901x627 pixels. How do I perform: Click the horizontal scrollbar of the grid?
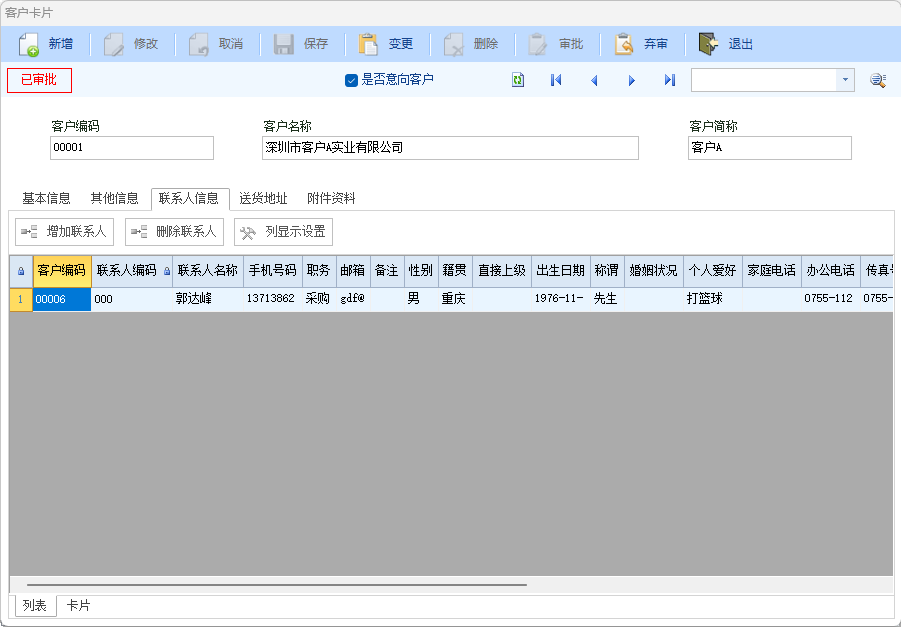pyautogui.click(x=276, y=584)
